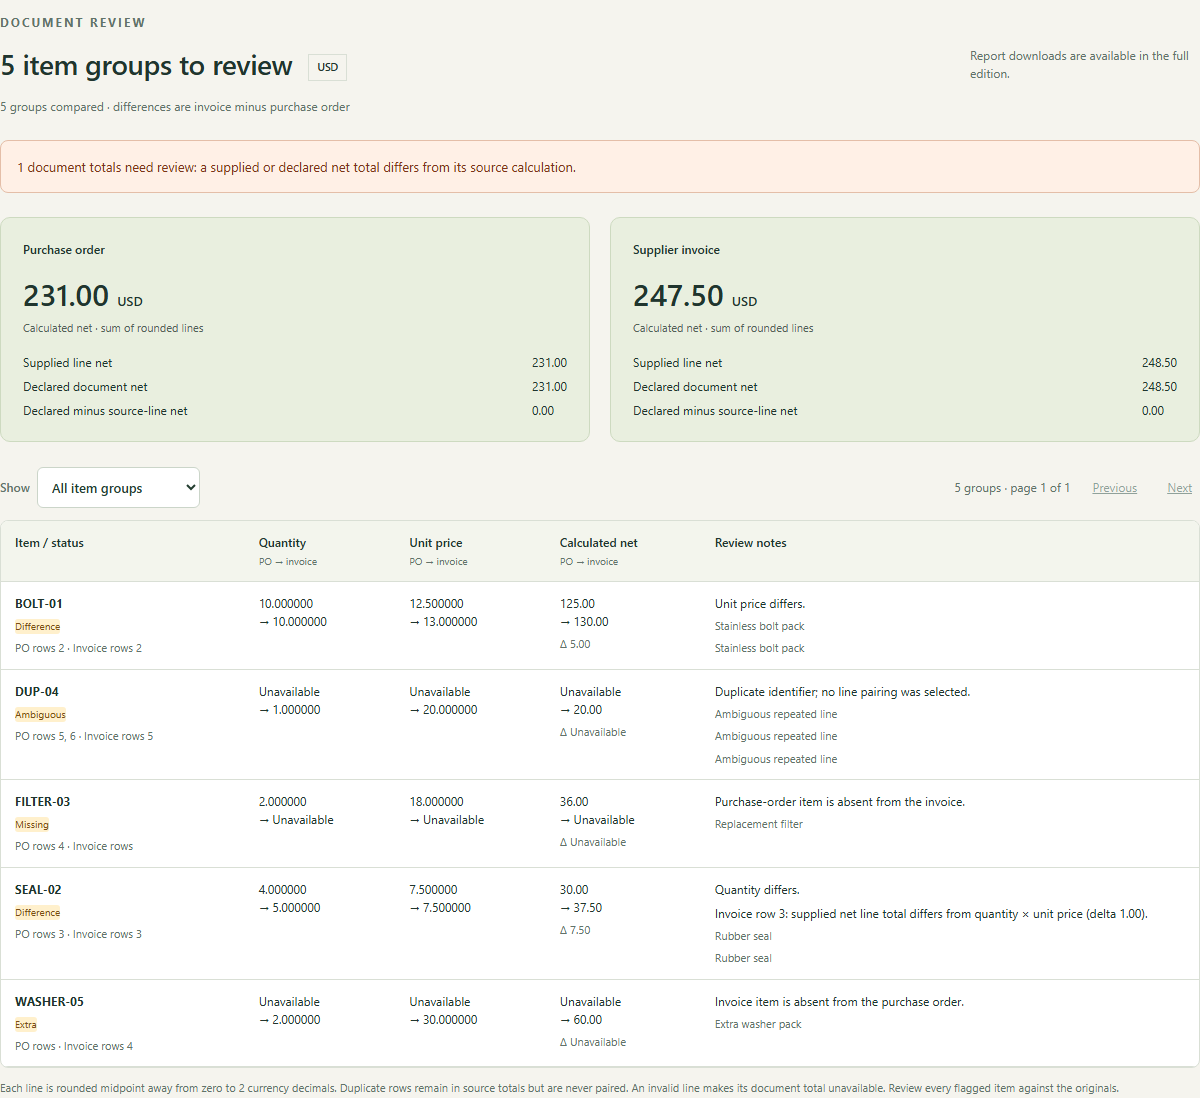Click the Extra status tag under WASHER-05
1200x1098 pixels.
coord(26,1025)
